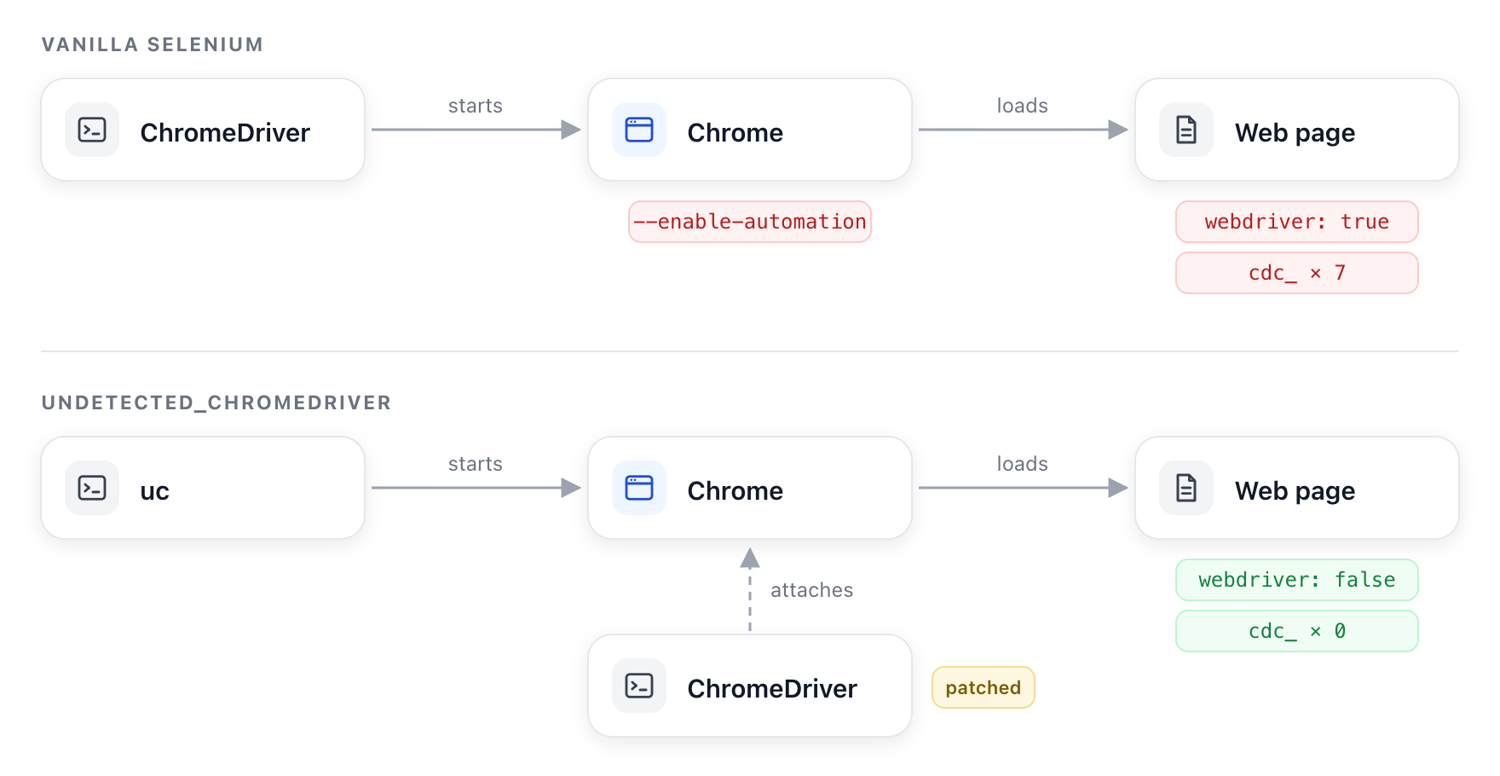Select the "webdriver: false" badge
Screen dimensions: 1500x776
pos(1297,580)
